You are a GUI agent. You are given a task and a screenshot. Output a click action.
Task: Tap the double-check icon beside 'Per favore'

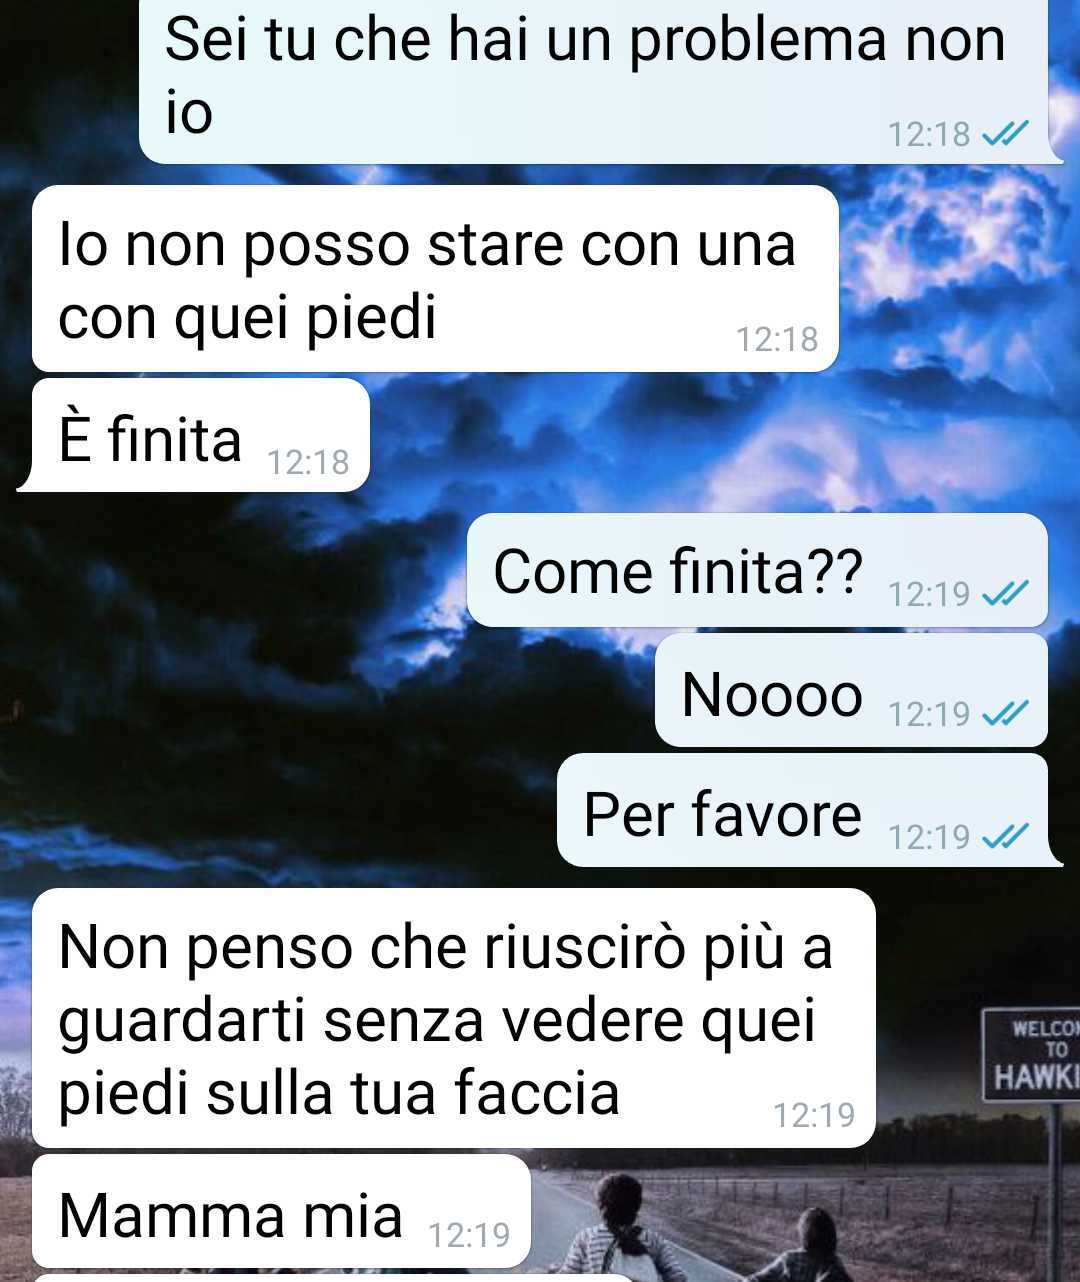(1005, 836)
